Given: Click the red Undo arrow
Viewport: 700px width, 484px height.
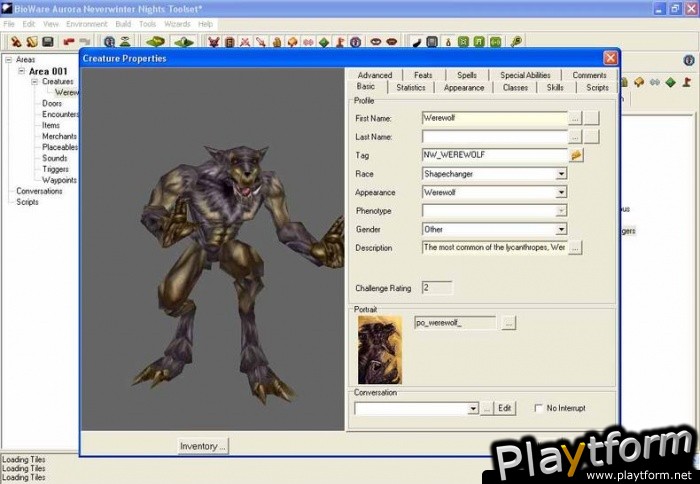Looking at the screenshot, I should coord(69,42).
